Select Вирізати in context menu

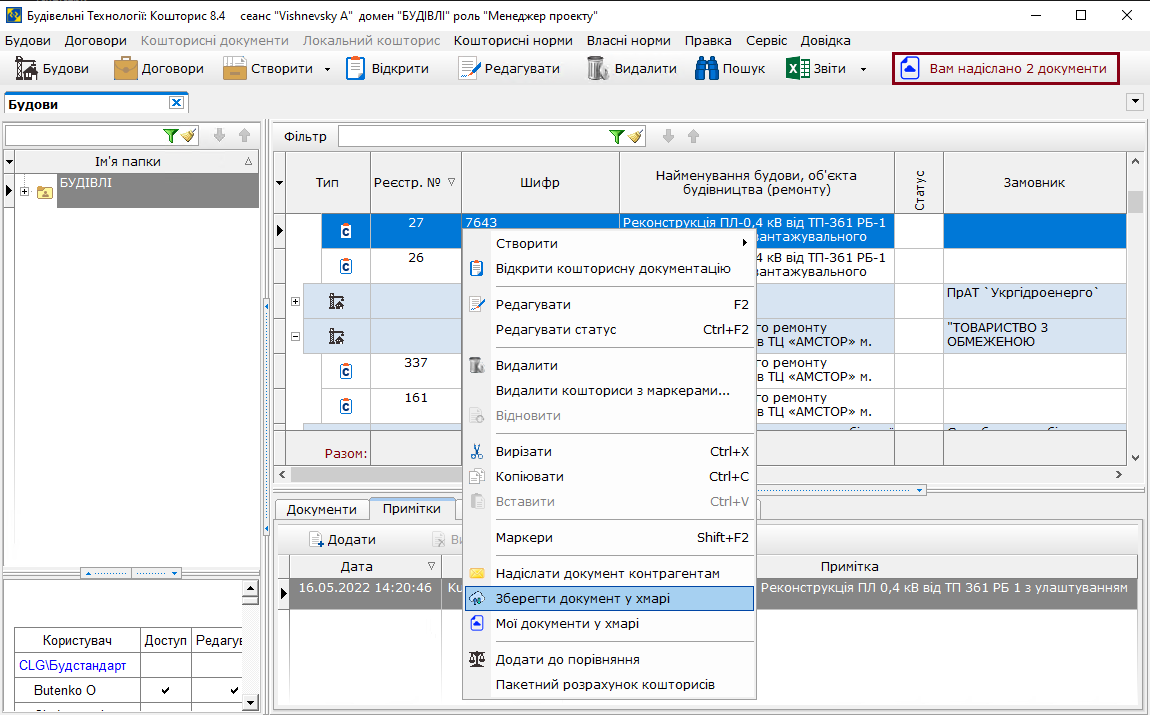click(x=609, y=452)
